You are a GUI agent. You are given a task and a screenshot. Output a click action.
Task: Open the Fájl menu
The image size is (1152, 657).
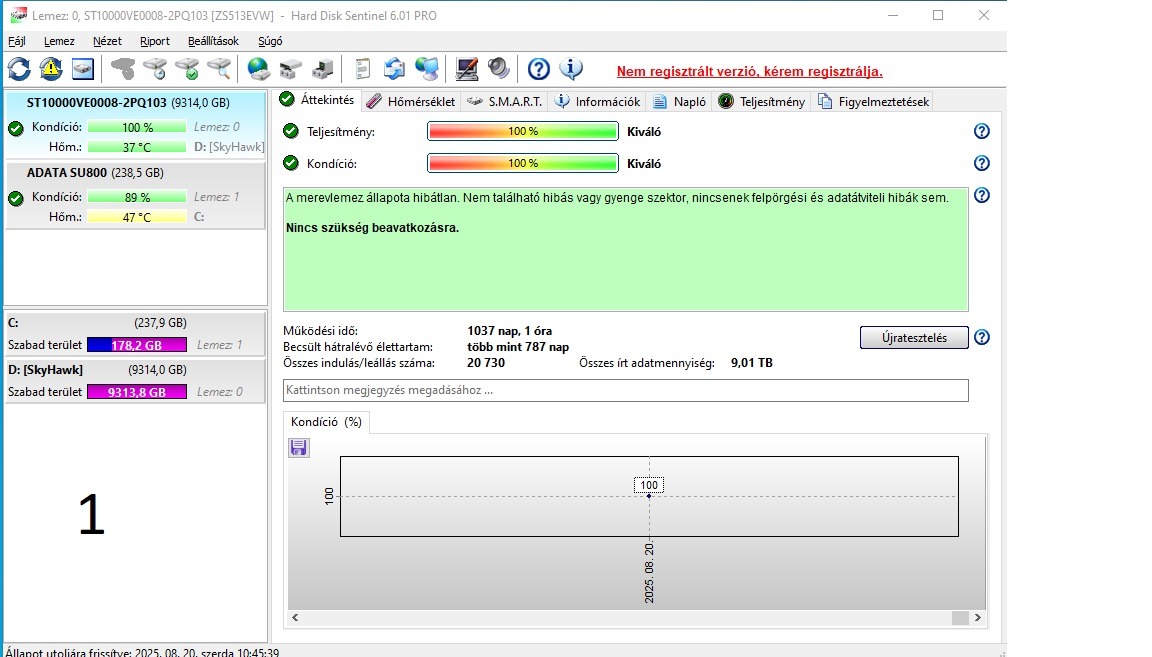[17, 41]
